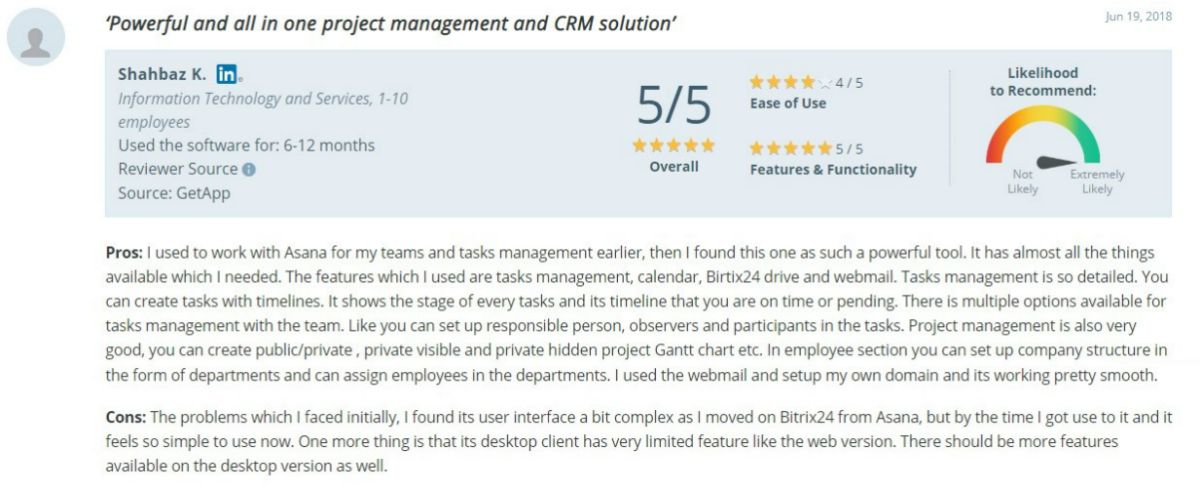Click the Overall five-star rating
1200x490 pixels.
(673, 146)
